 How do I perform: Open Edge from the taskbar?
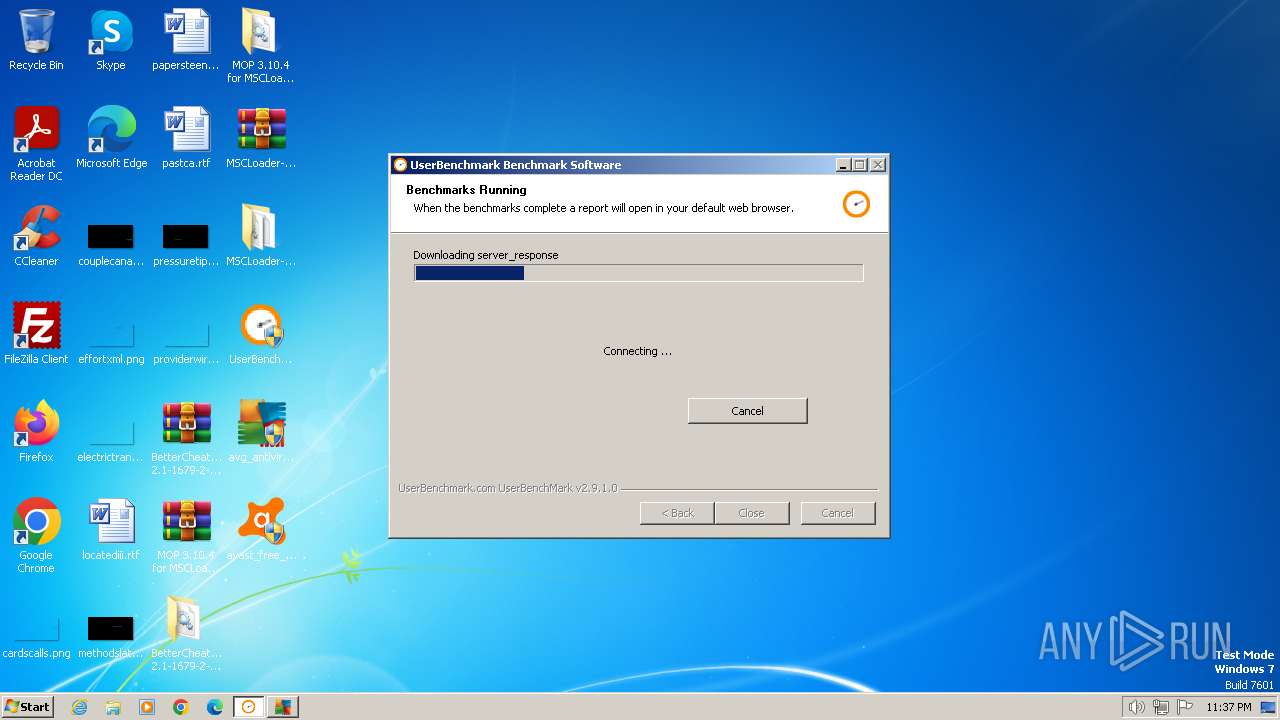(215, 707)
